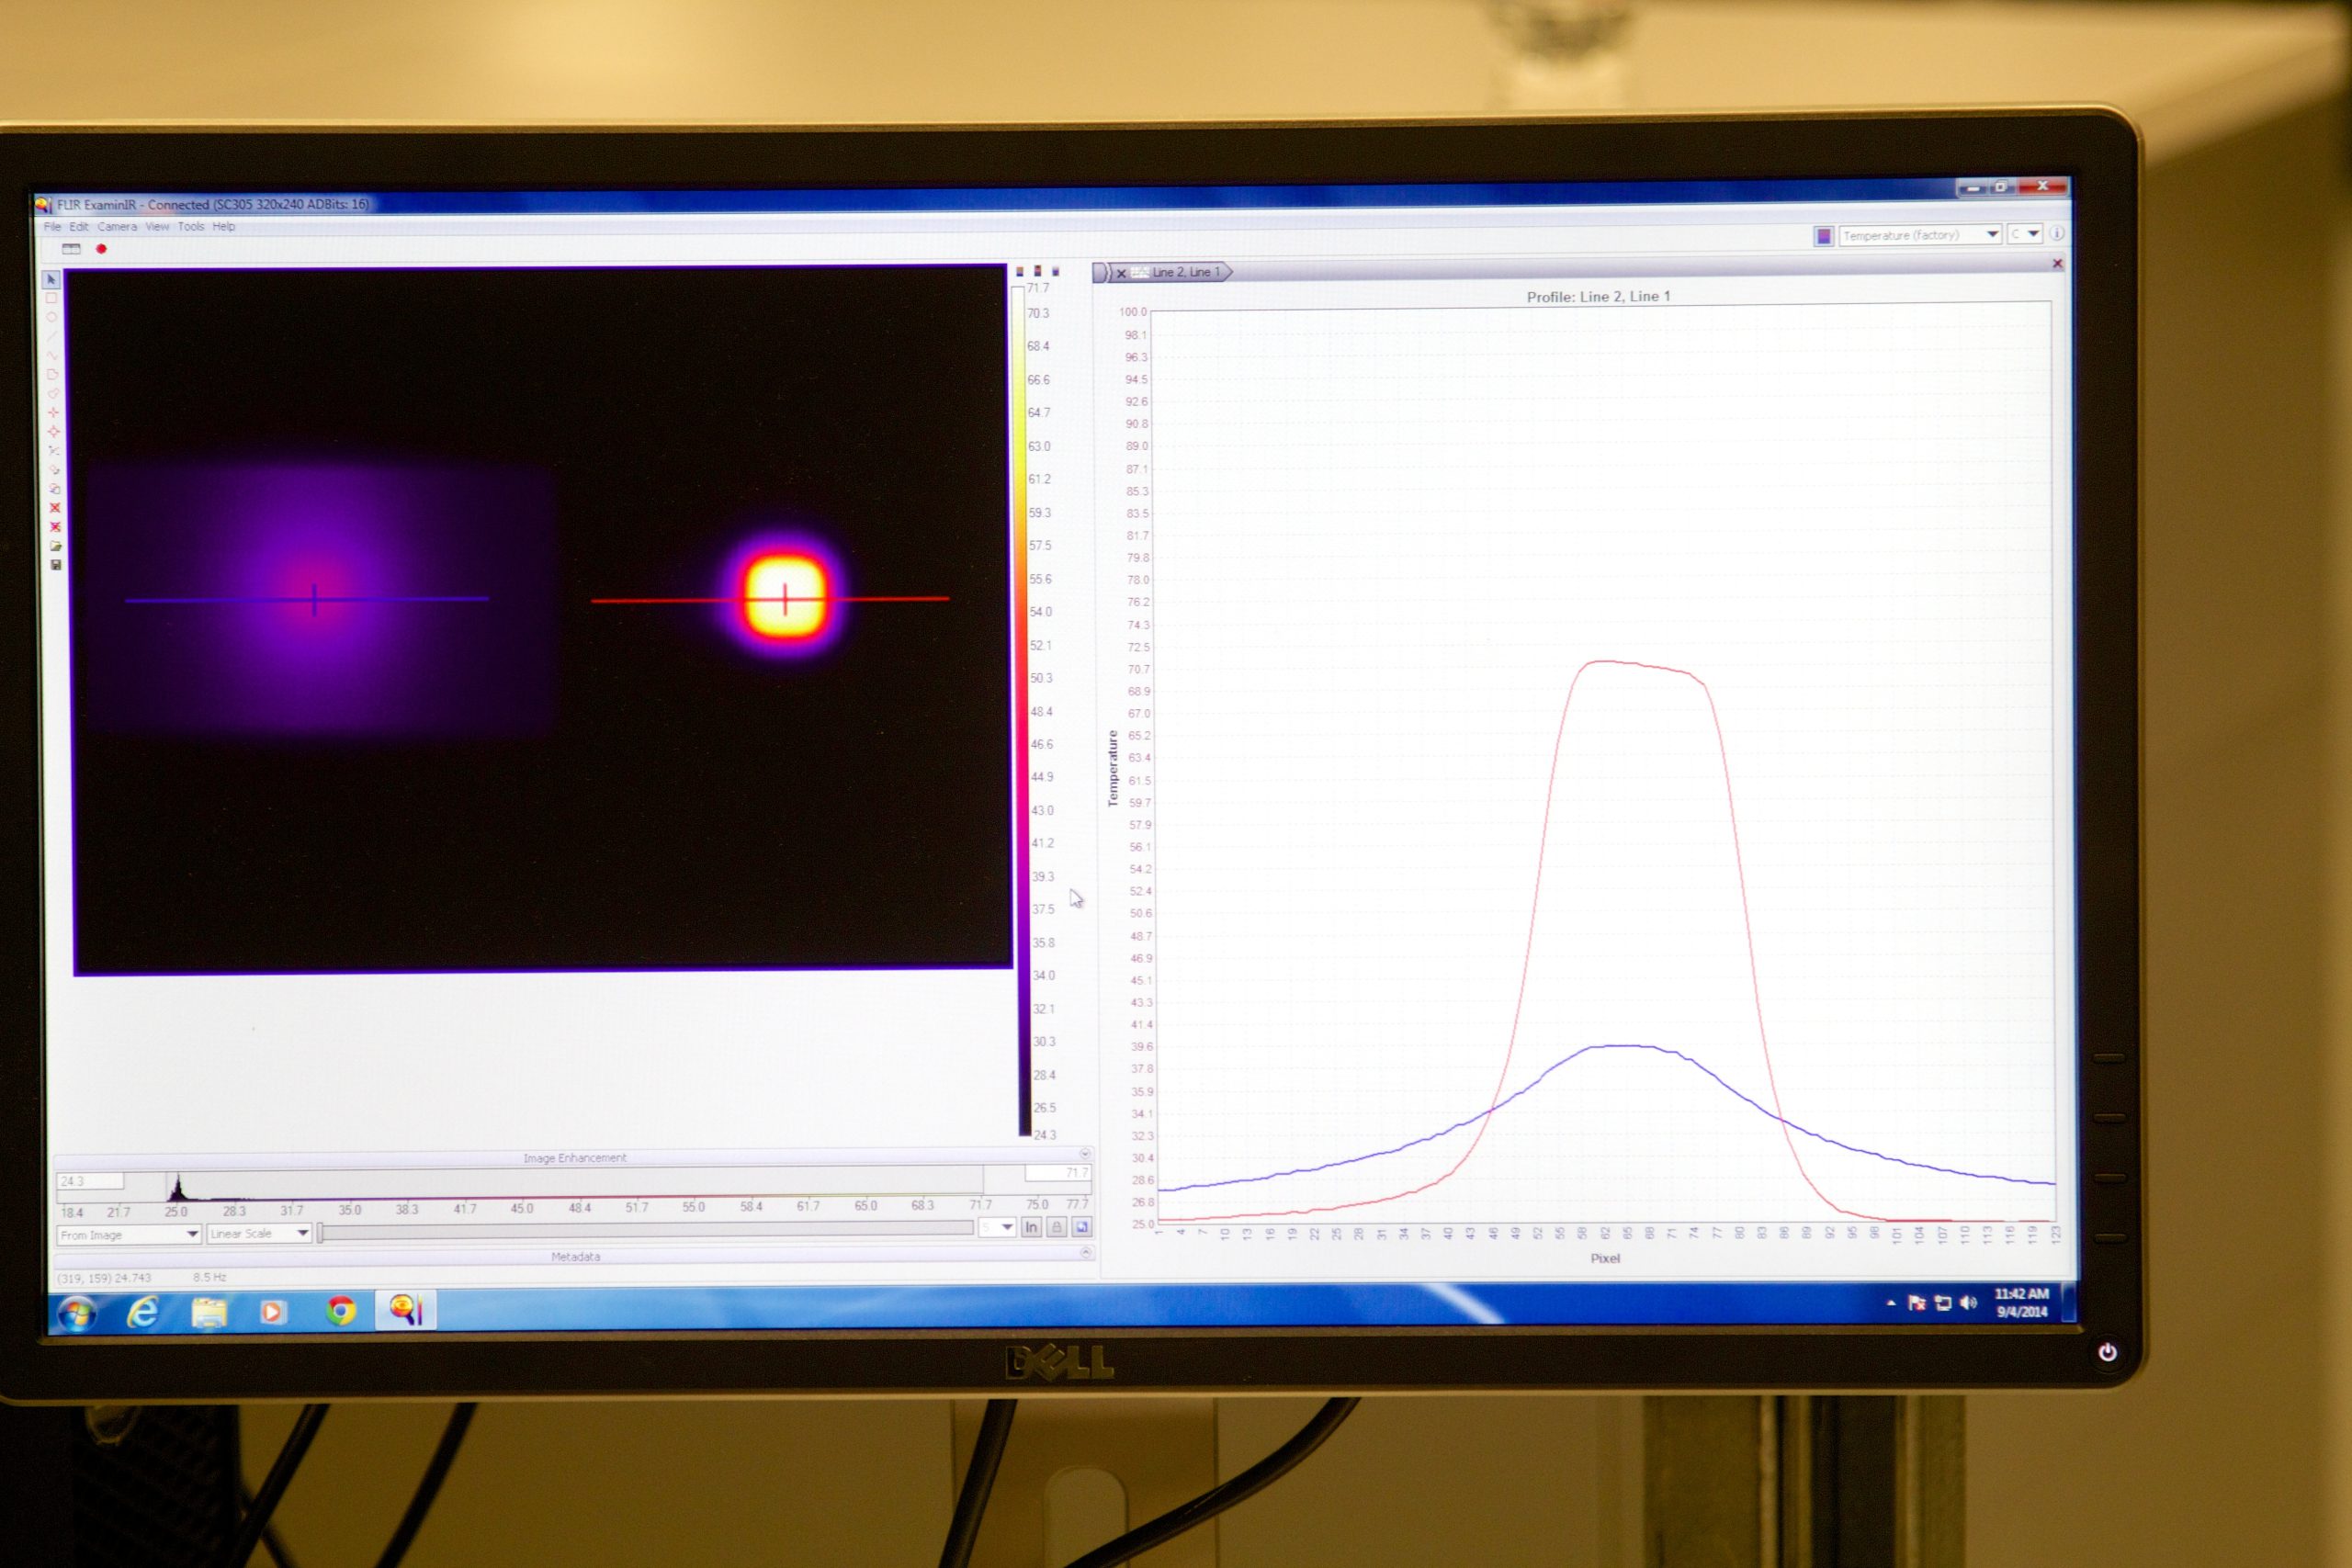2352x1568 pixels.
Task: Toggle the layout view toolbar button
Action: click(x=71, y=249)
